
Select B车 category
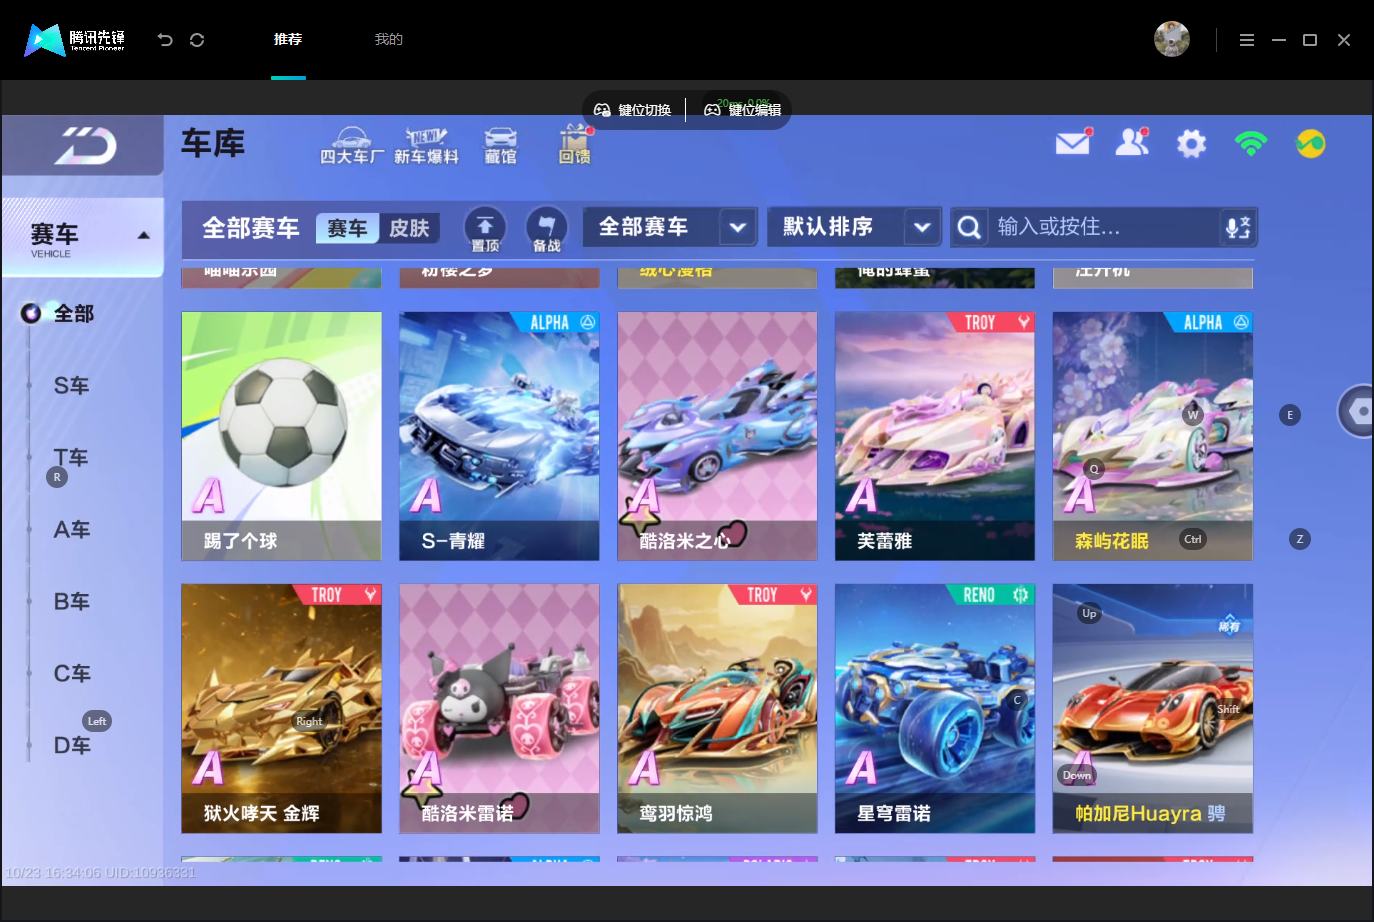pos(72,602)
